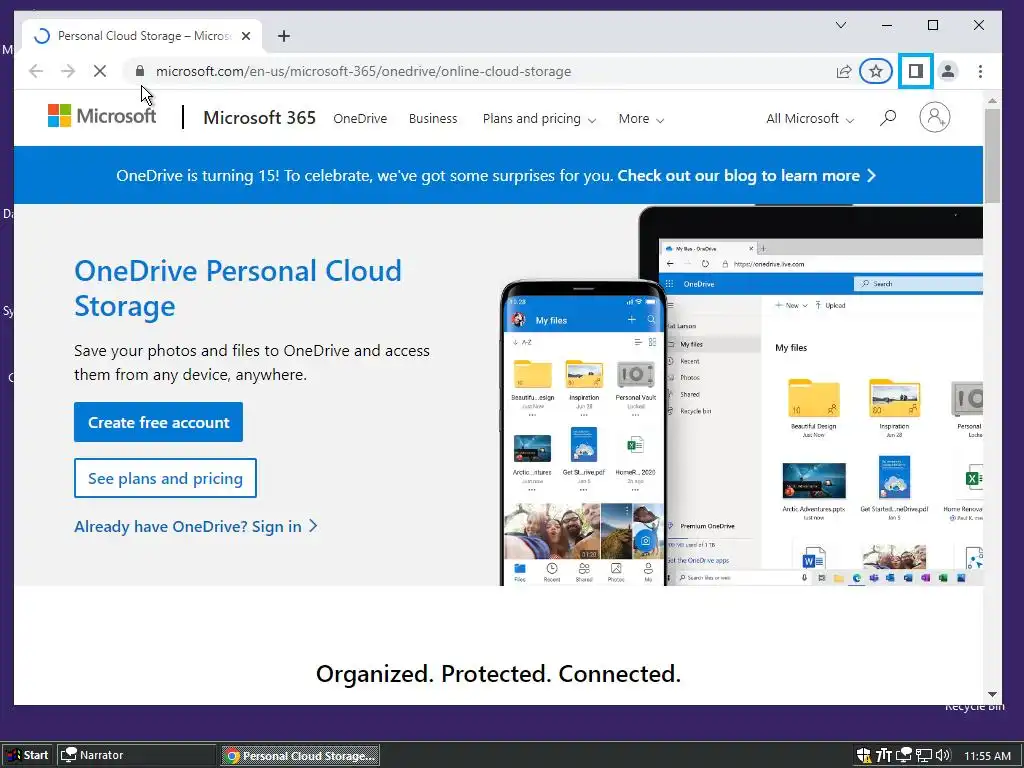Click the share page icon in address bar
The width and height of the screenshot is (1024, 768).
pos(844,71)
